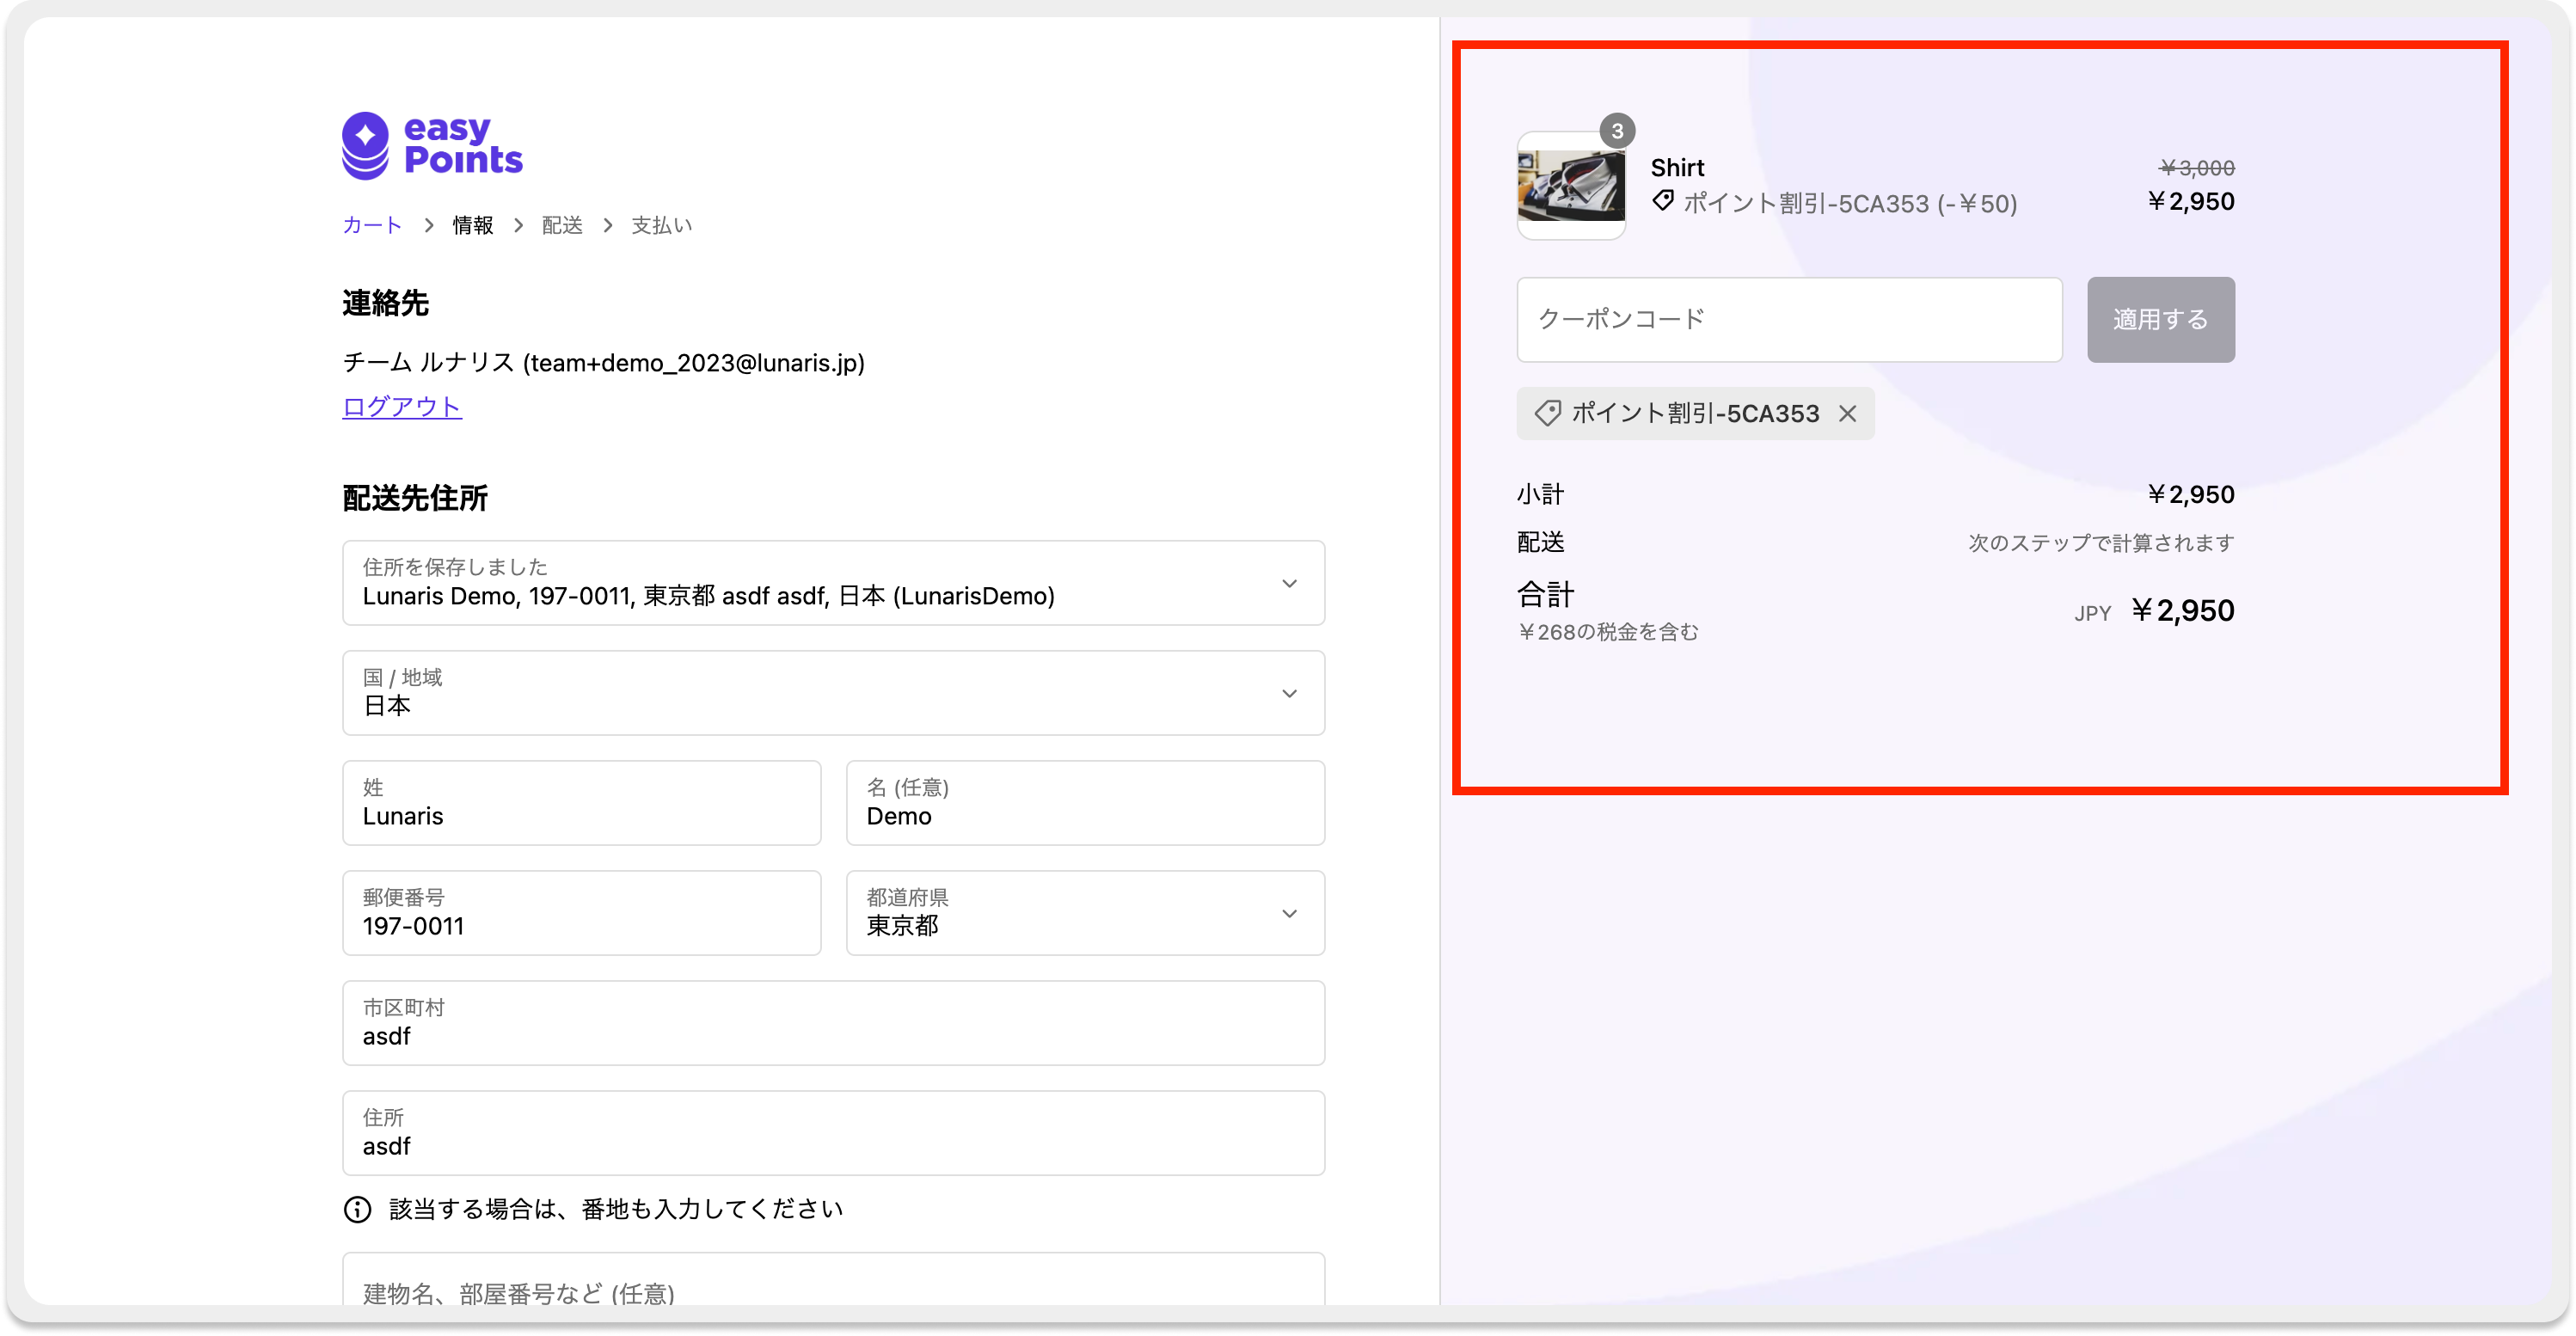Viewport: 2576px width, 1336px height.
Task: Click the tag icon in the applied coupon chip
Action: 1547,414
